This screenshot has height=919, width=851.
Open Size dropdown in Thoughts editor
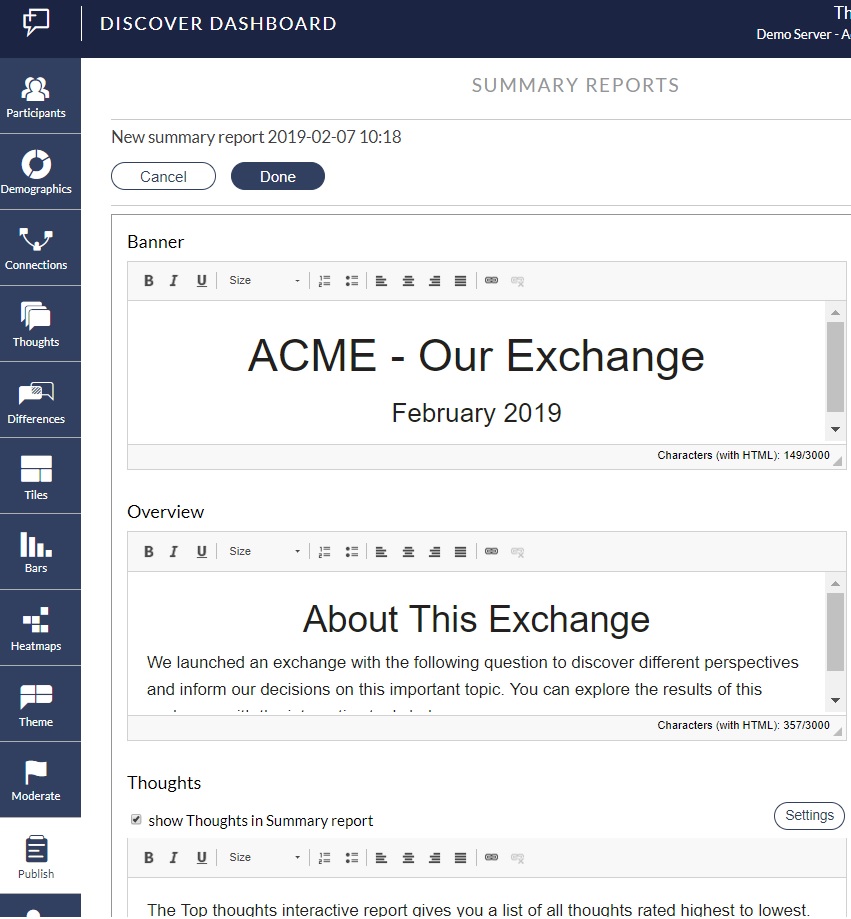(x=264, y=857)
